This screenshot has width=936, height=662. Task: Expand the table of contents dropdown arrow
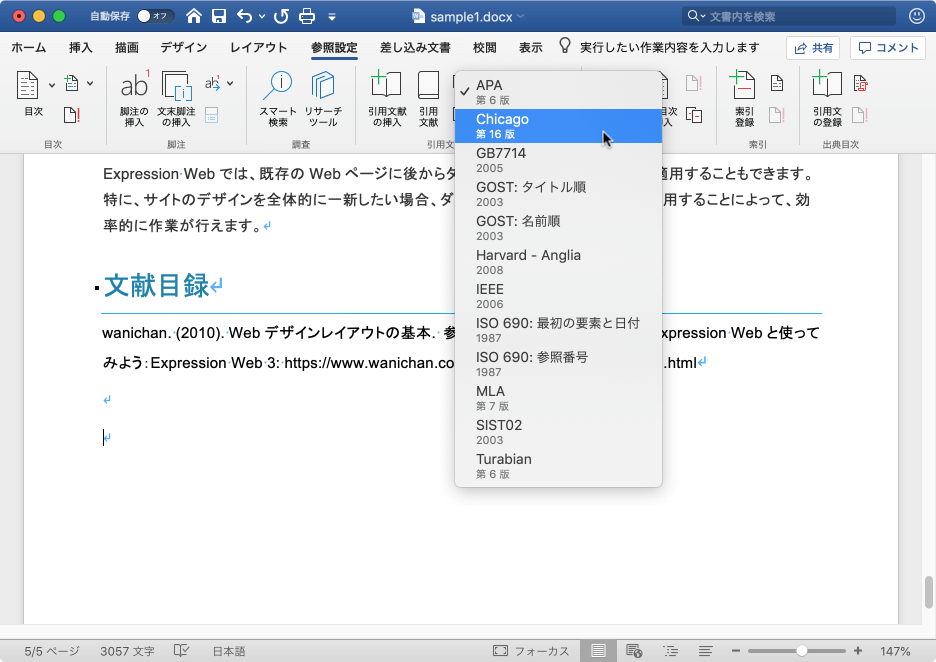click(x=52, y=85)
